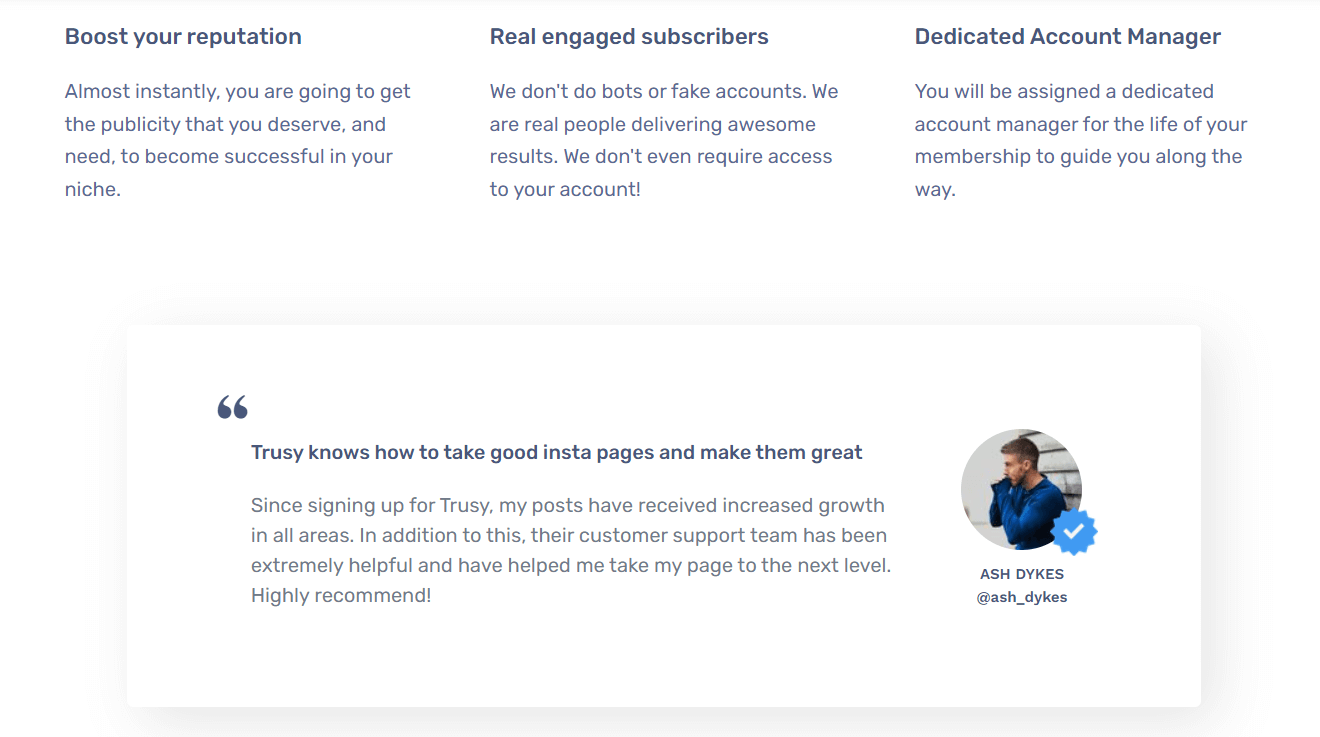Click the blue verified badge icon
The image size is (1320, 737).
tap(1074, 532)
